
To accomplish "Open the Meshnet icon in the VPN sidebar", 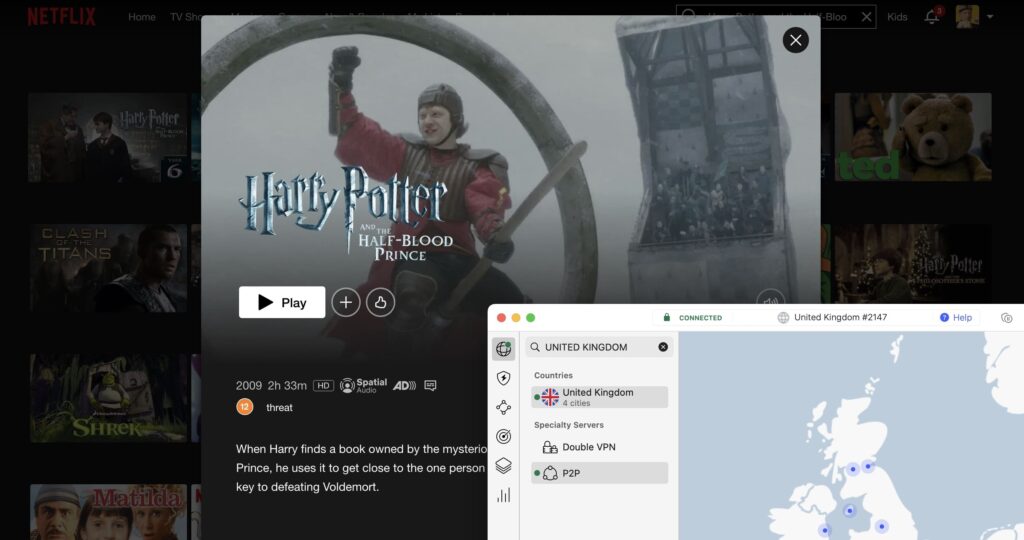I will pyautogui.click(x=504, y=407).
